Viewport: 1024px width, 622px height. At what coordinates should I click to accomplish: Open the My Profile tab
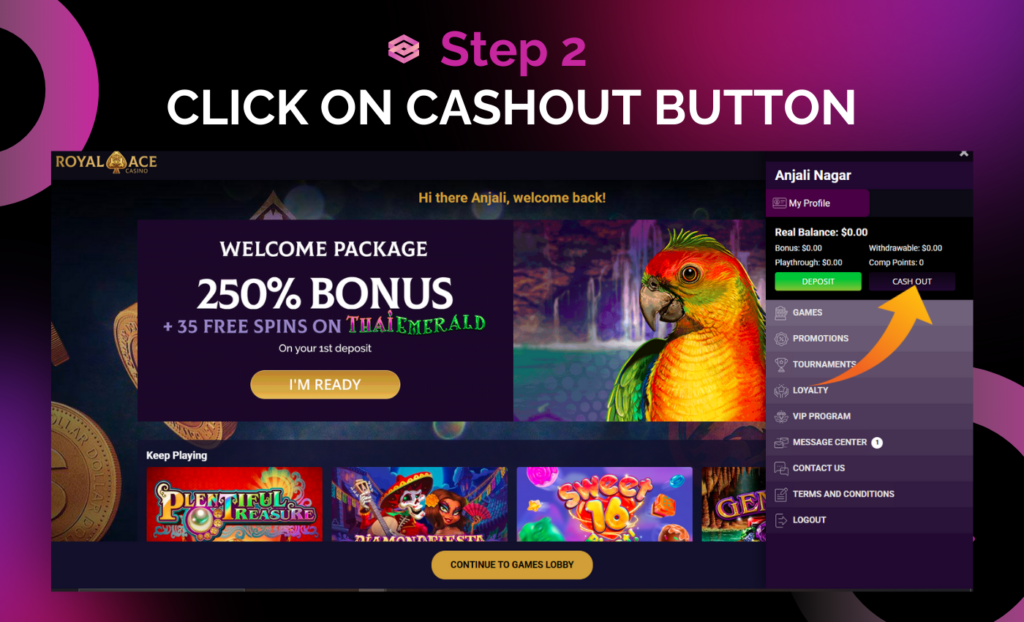point(817,203)
